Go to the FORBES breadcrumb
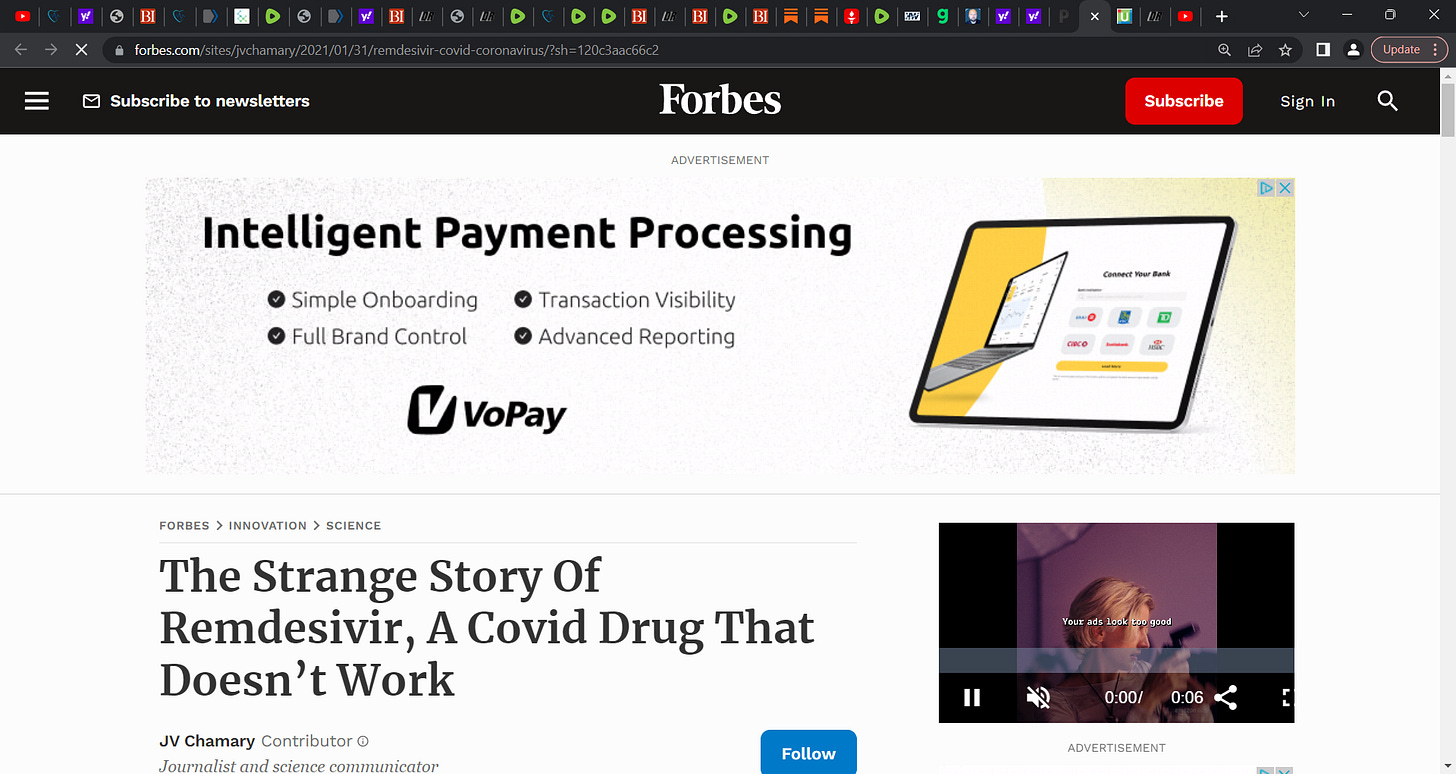The image size is (1456, 774). click(x=184, y=525)
